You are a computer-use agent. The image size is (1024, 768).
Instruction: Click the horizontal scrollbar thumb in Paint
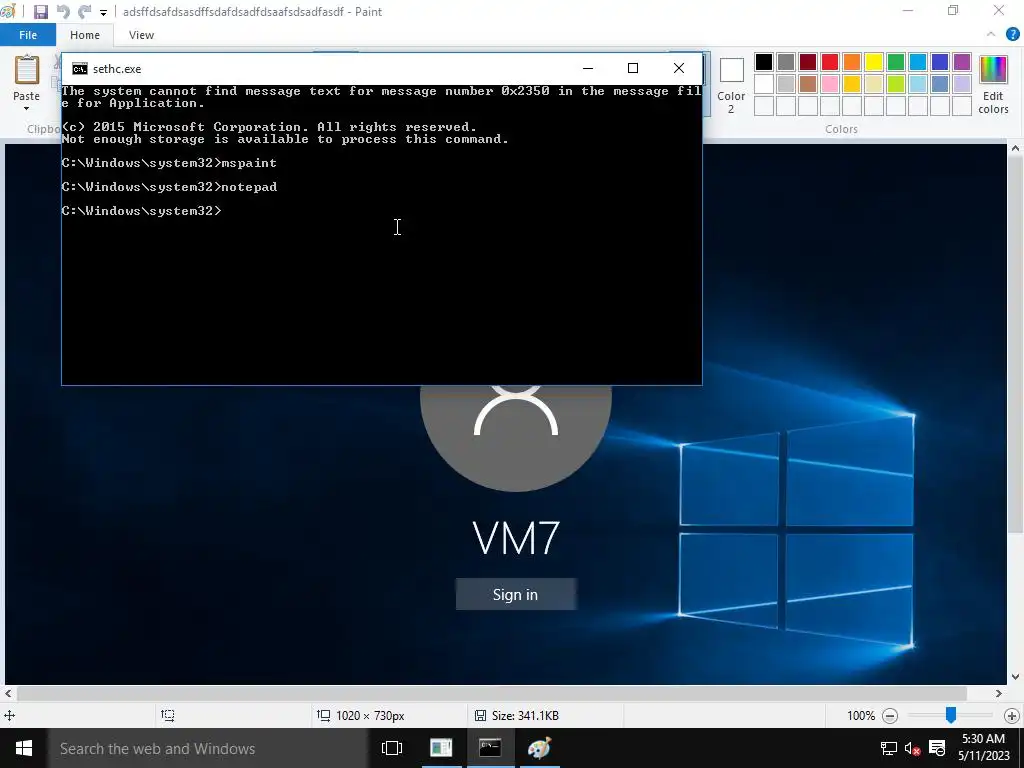pyautogui.click(x=491, y=694)
